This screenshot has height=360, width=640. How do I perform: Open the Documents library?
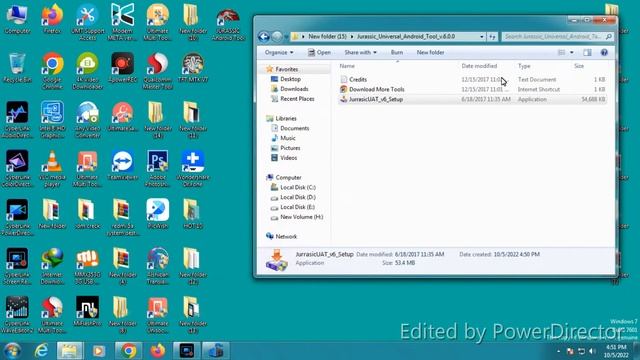pyautogui.click(x=294, y=128)
